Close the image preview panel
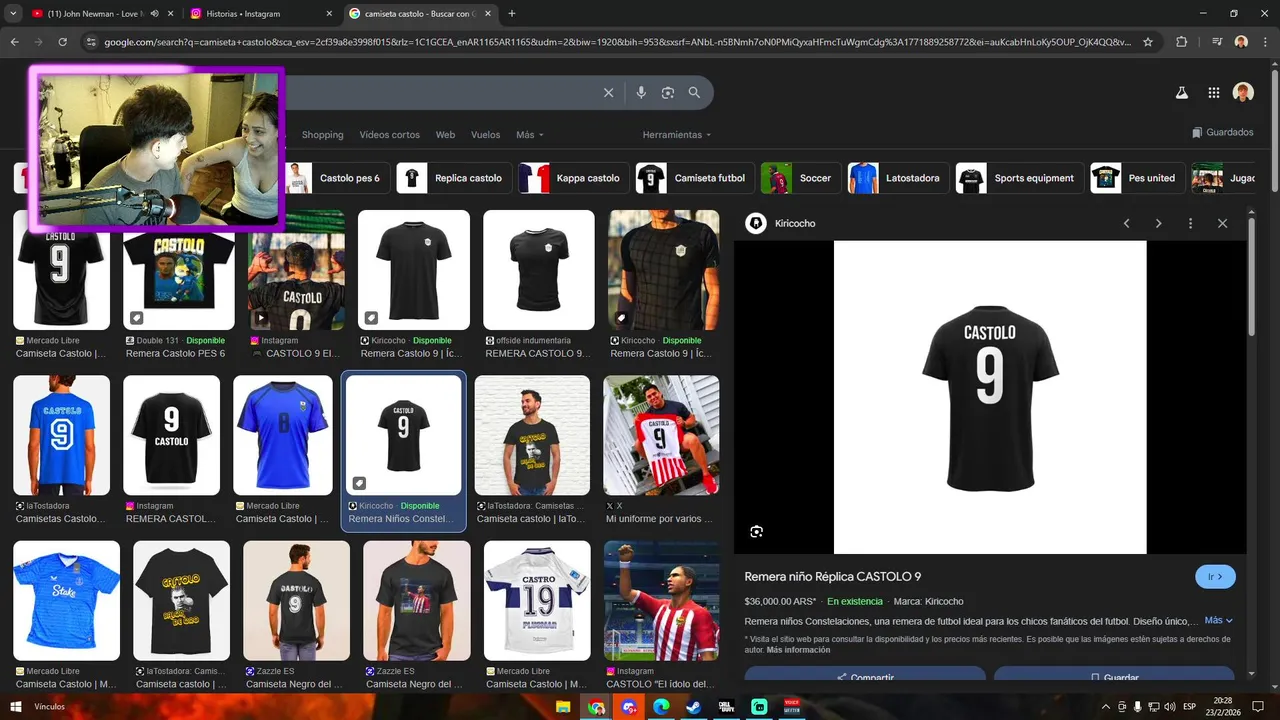This screenshot has height=720, width=1280. (1222, 223)
